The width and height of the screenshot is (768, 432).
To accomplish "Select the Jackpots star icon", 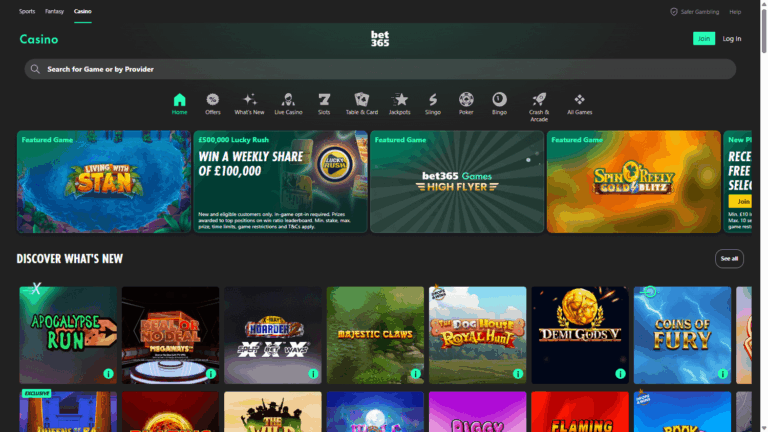I will tap(400, 102).
